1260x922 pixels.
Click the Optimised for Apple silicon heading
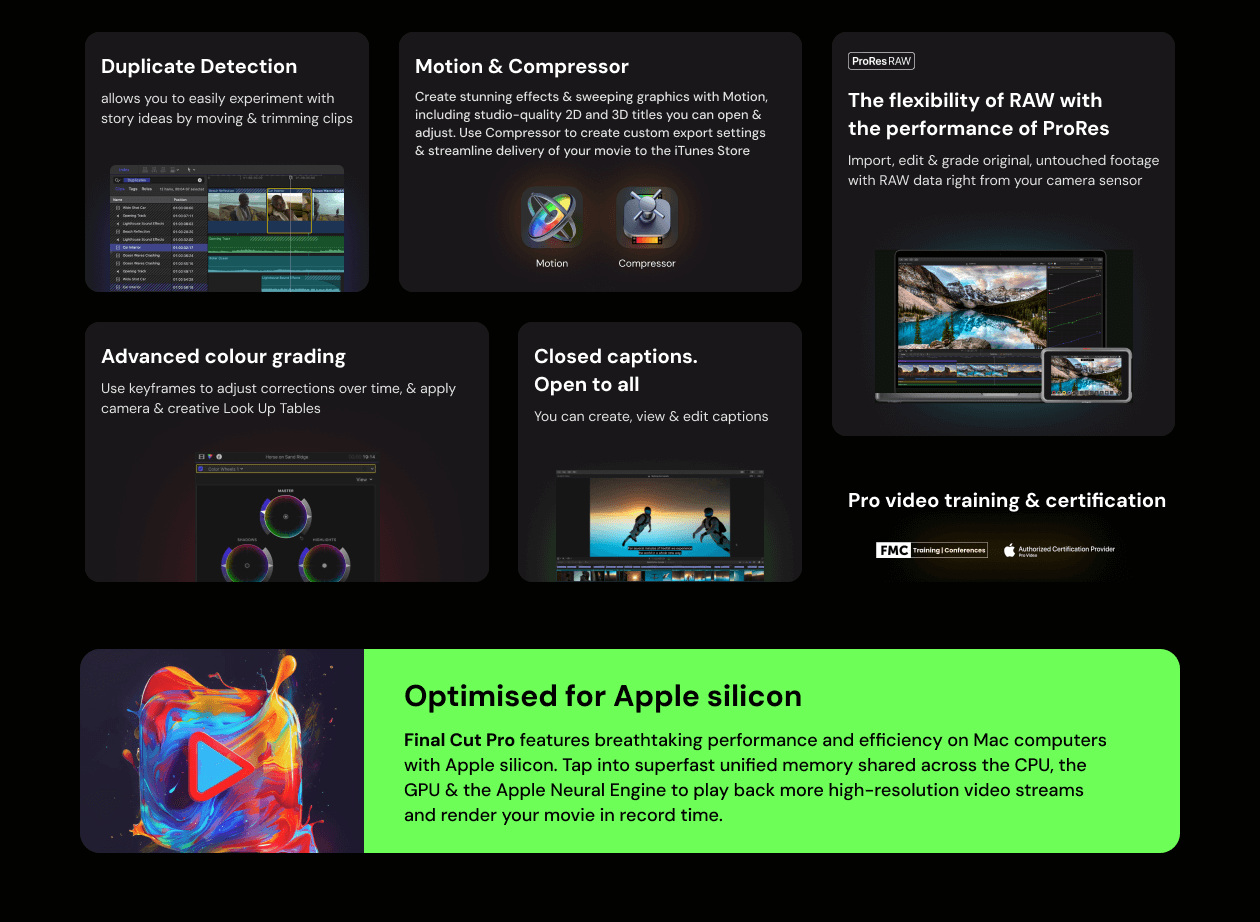click(x=603, y=695)
